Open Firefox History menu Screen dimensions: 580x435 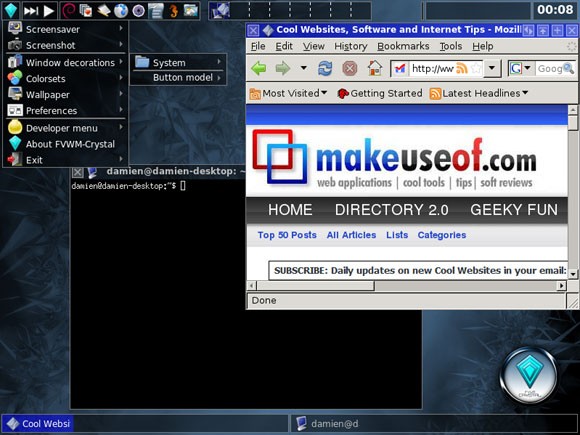coord(351,46)
